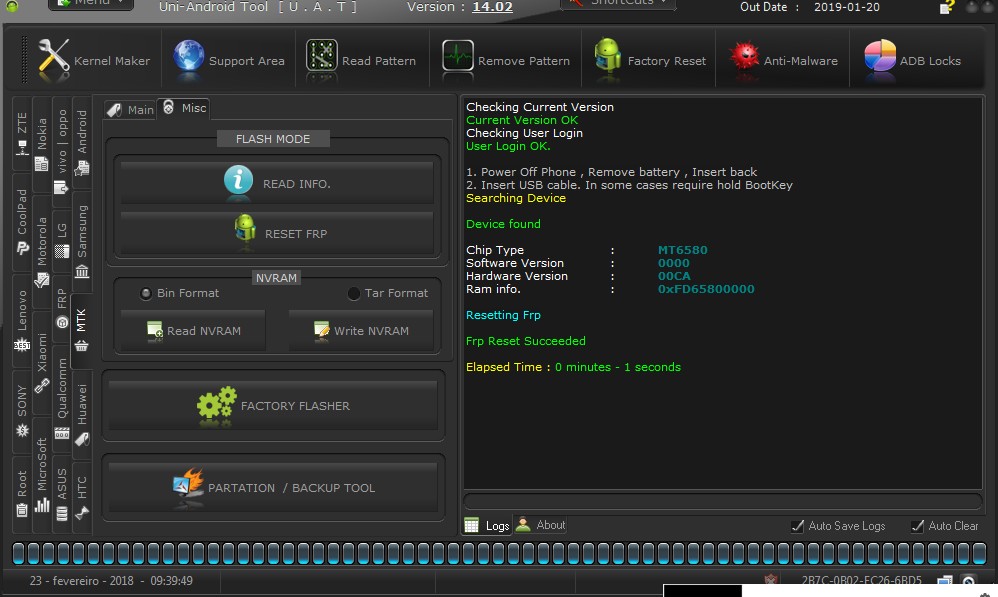The image size is (998, 597).
Task: Click the READ INFO. button
Action: pos(277,183)
